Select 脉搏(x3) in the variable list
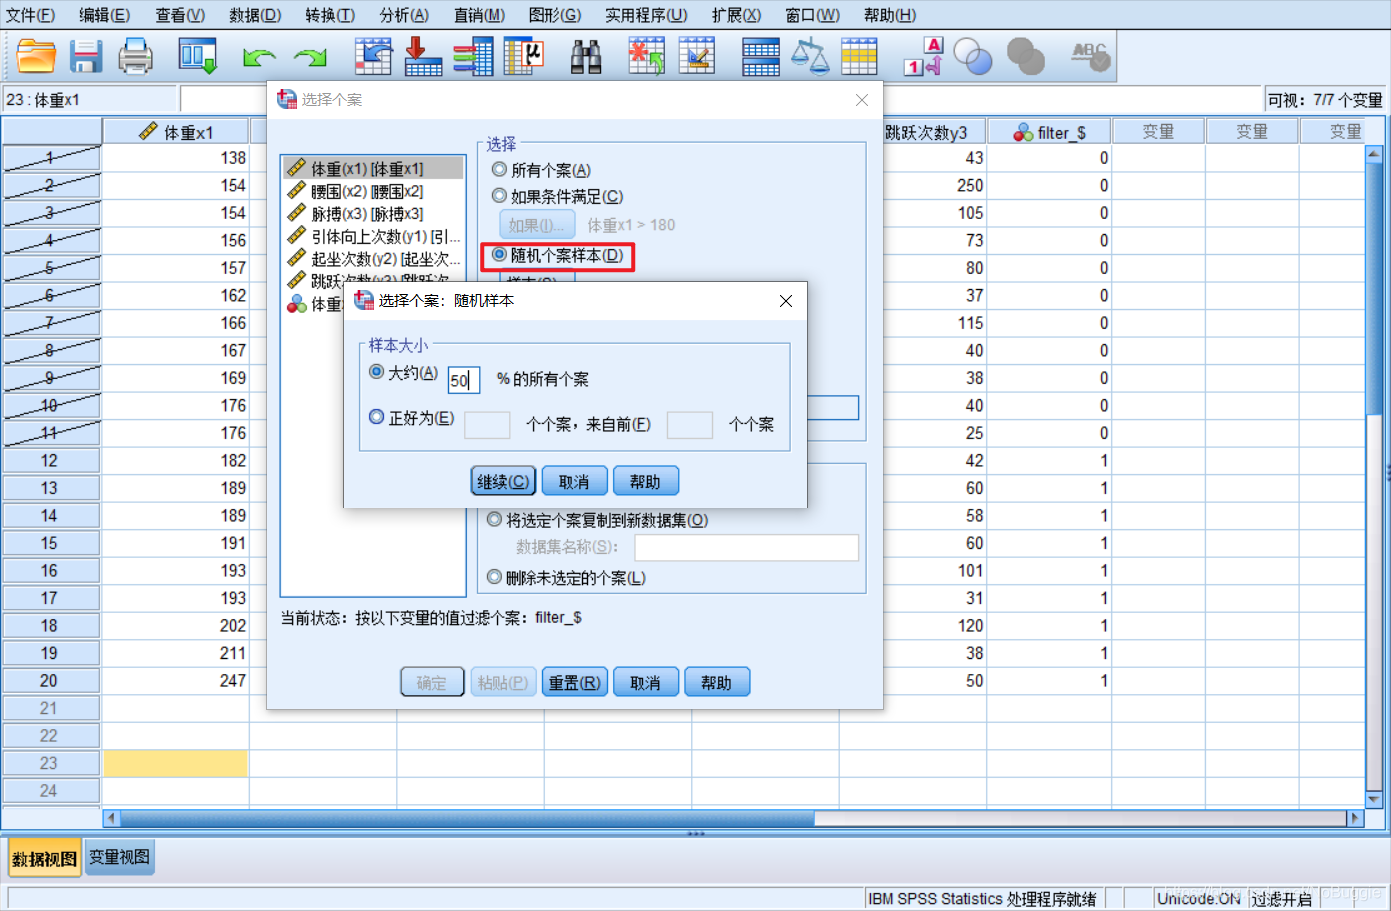 coord(373,214)
